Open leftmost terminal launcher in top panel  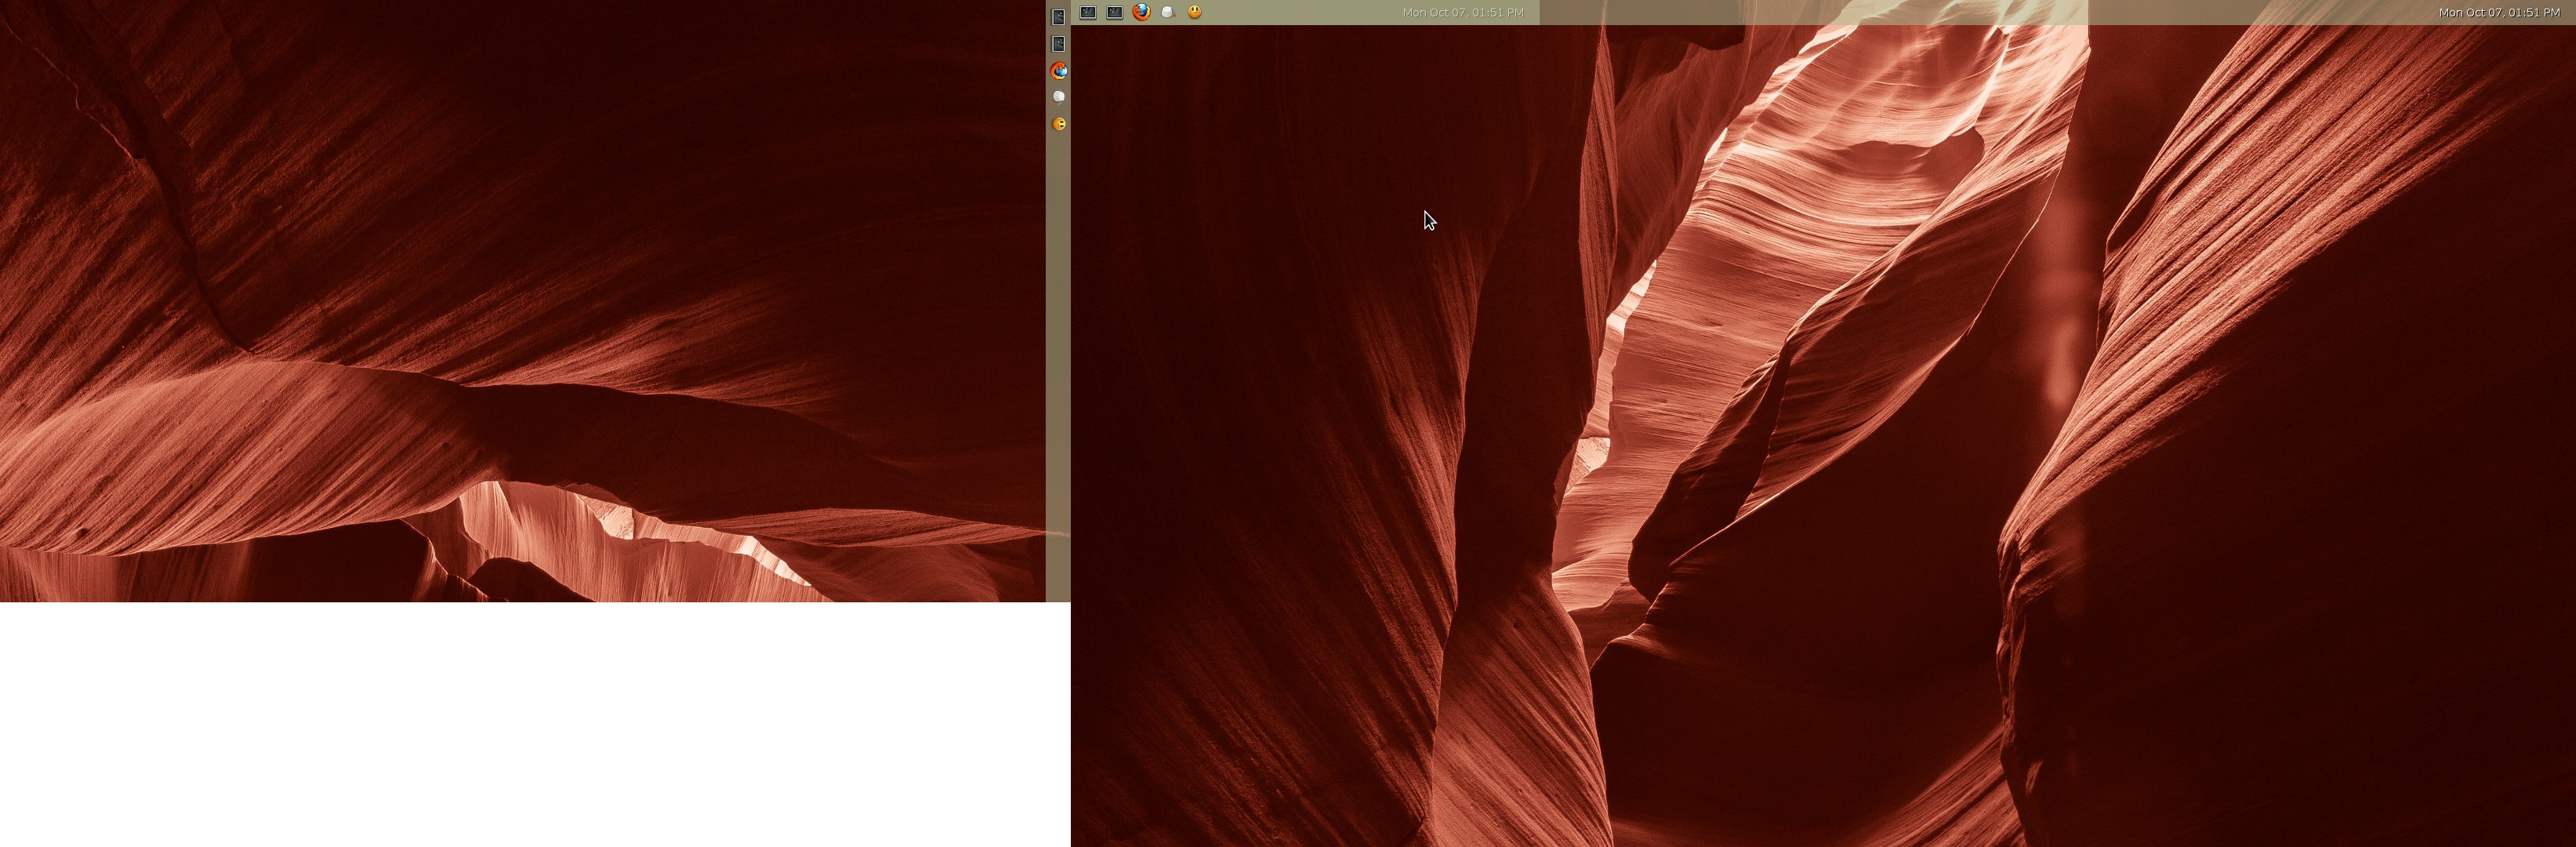coord(1087,12)
